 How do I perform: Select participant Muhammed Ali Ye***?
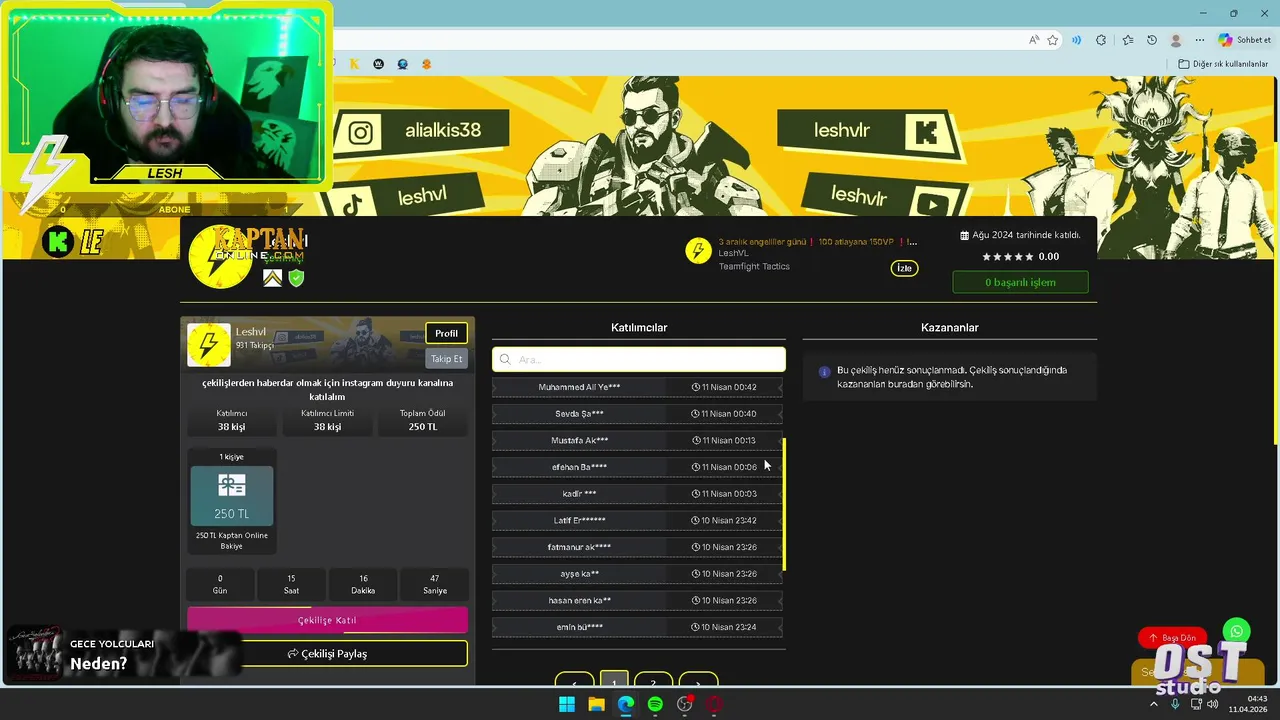637,387
